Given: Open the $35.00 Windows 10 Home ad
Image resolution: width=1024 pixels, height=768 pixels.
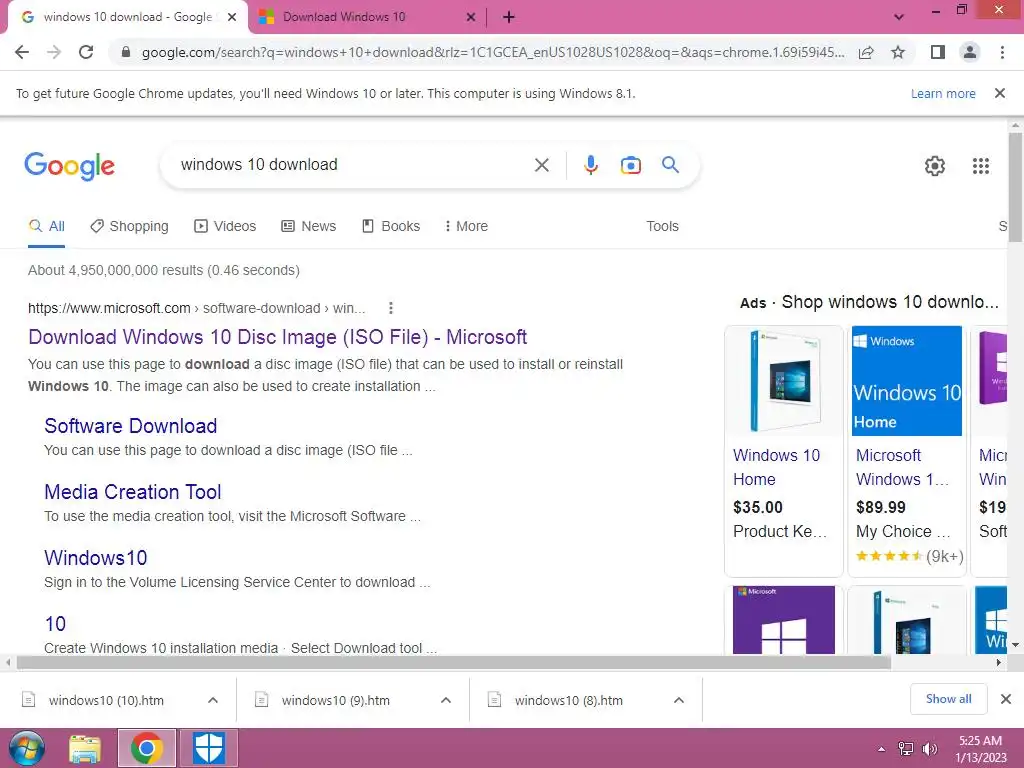Looking at the screenshot, I should pyautogui.click(x=784, y=451).
